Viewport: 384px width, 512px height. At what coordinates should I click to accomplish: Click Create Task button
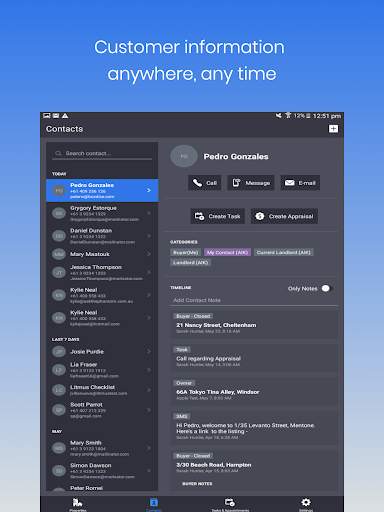tap(218, 216)
